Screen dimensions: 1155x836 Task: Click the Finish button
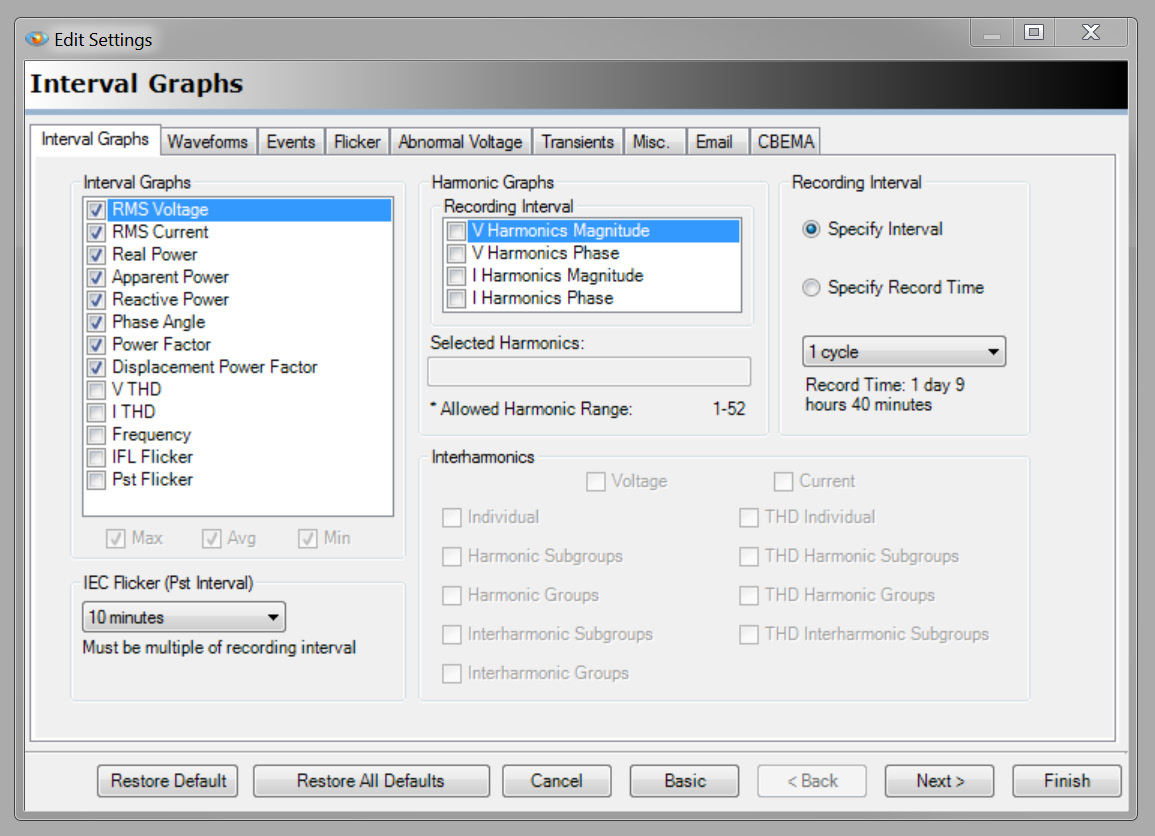[1066, 781]
